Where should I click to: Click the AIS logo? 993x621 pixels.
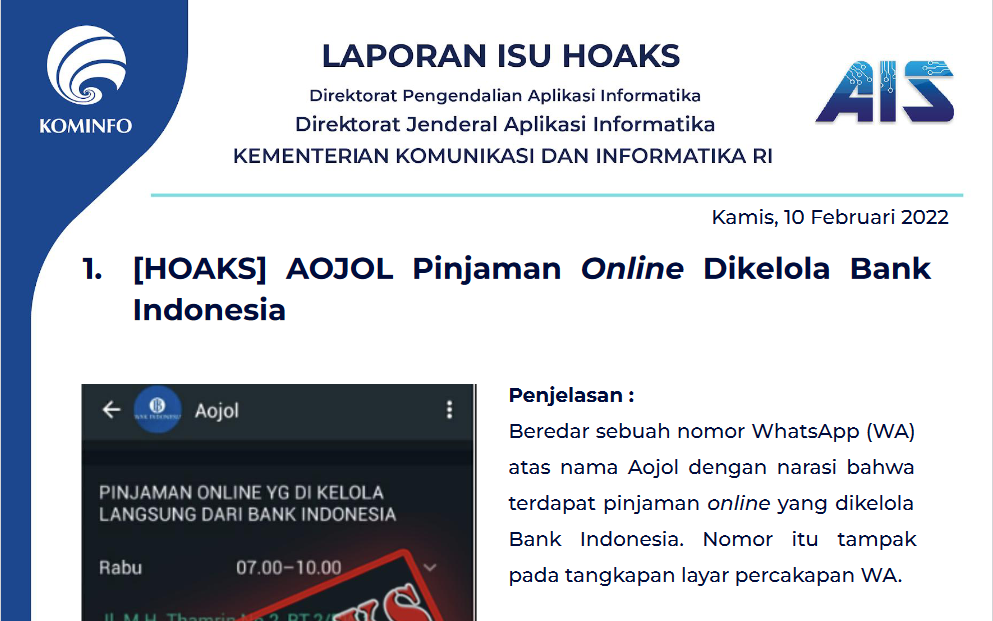(x=885, y=91)
